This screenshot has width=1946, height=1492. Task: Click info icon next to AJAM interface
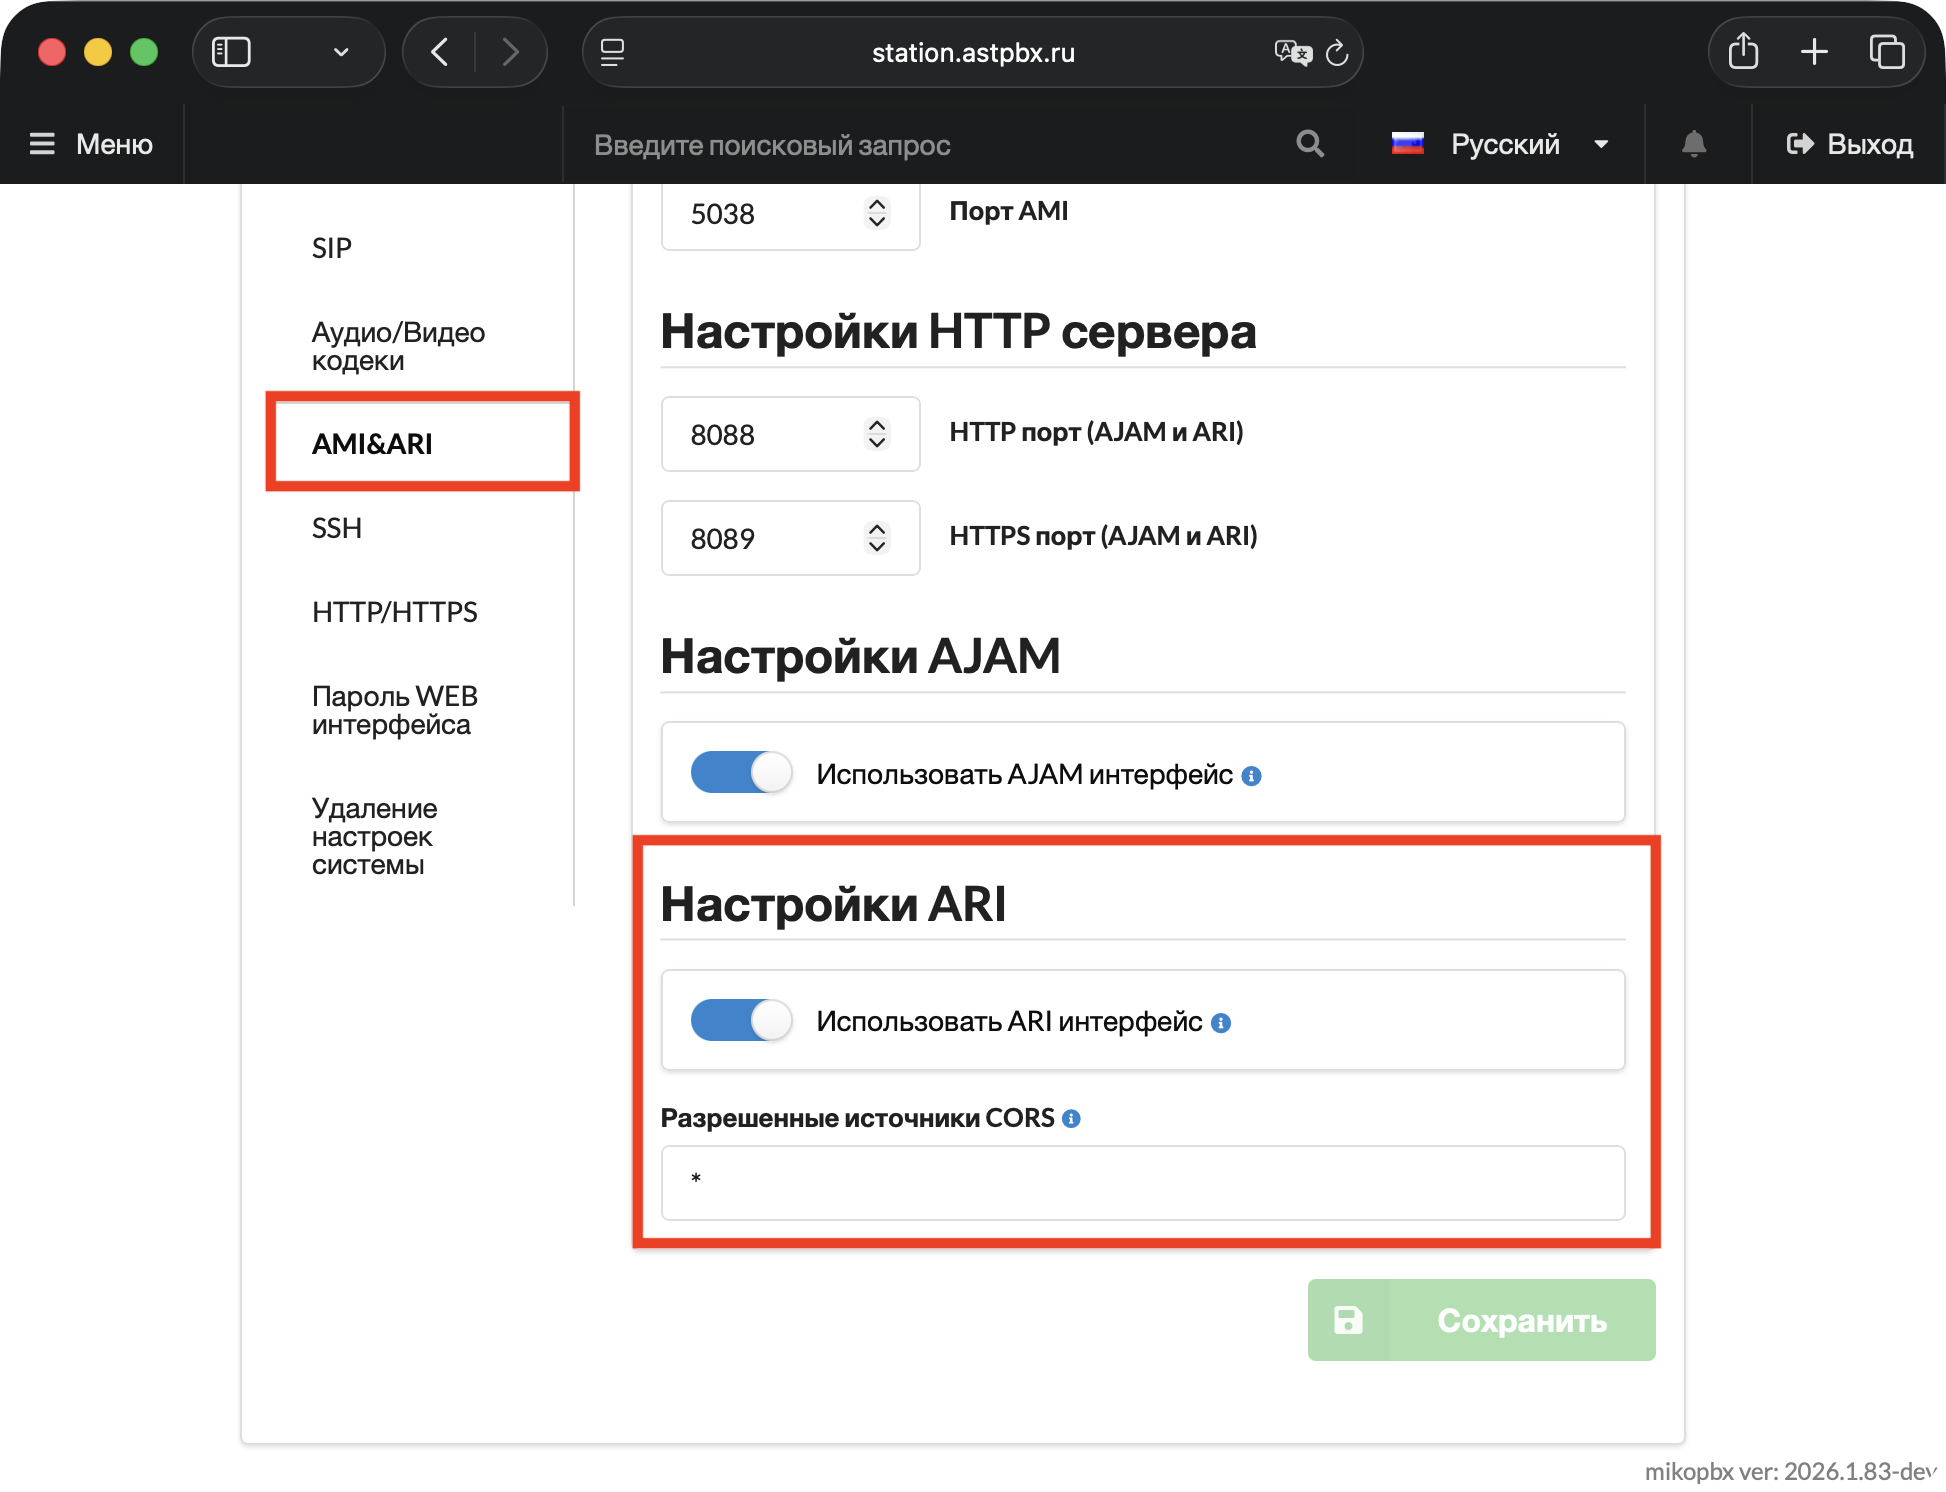tap(1251, 776)
